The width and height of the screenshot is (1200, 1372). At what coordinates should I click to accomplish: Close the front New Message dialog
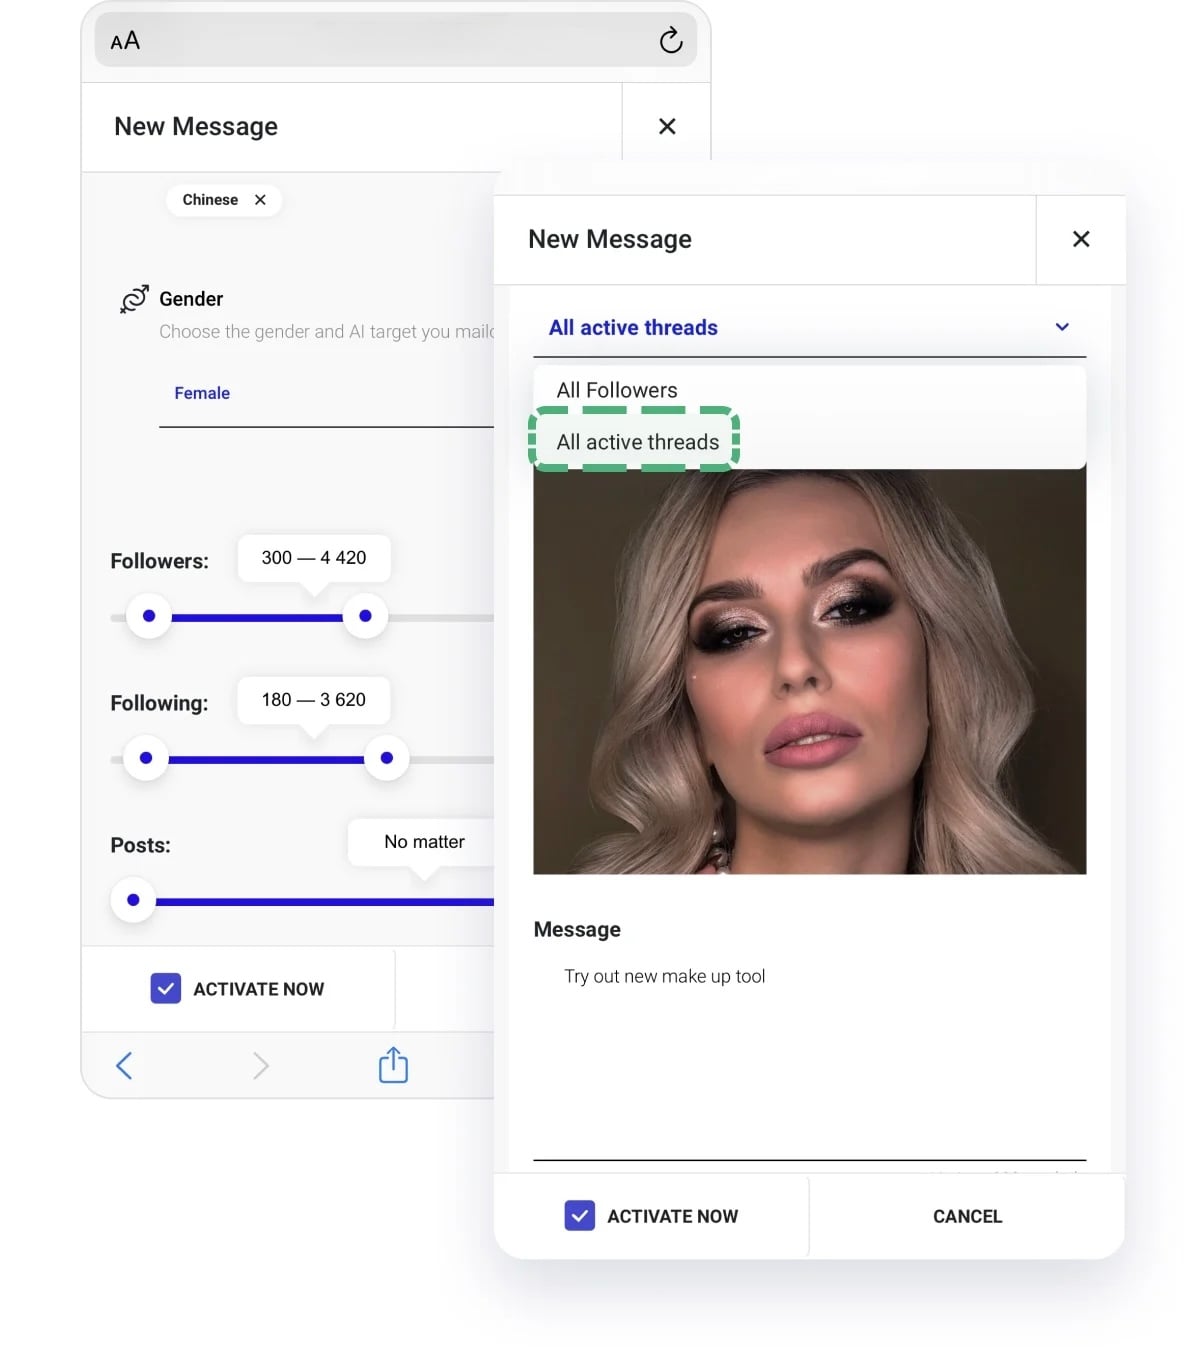tap(1081, 239)
